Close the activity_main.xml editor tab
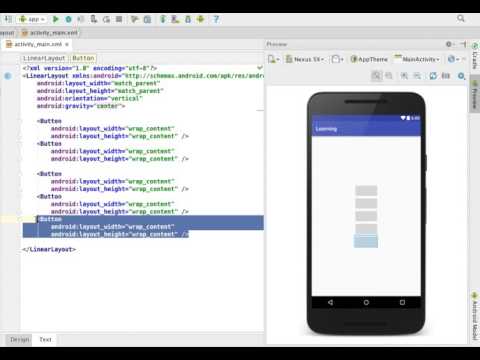This screenshot has width=480, height=360. pos(67,44)
